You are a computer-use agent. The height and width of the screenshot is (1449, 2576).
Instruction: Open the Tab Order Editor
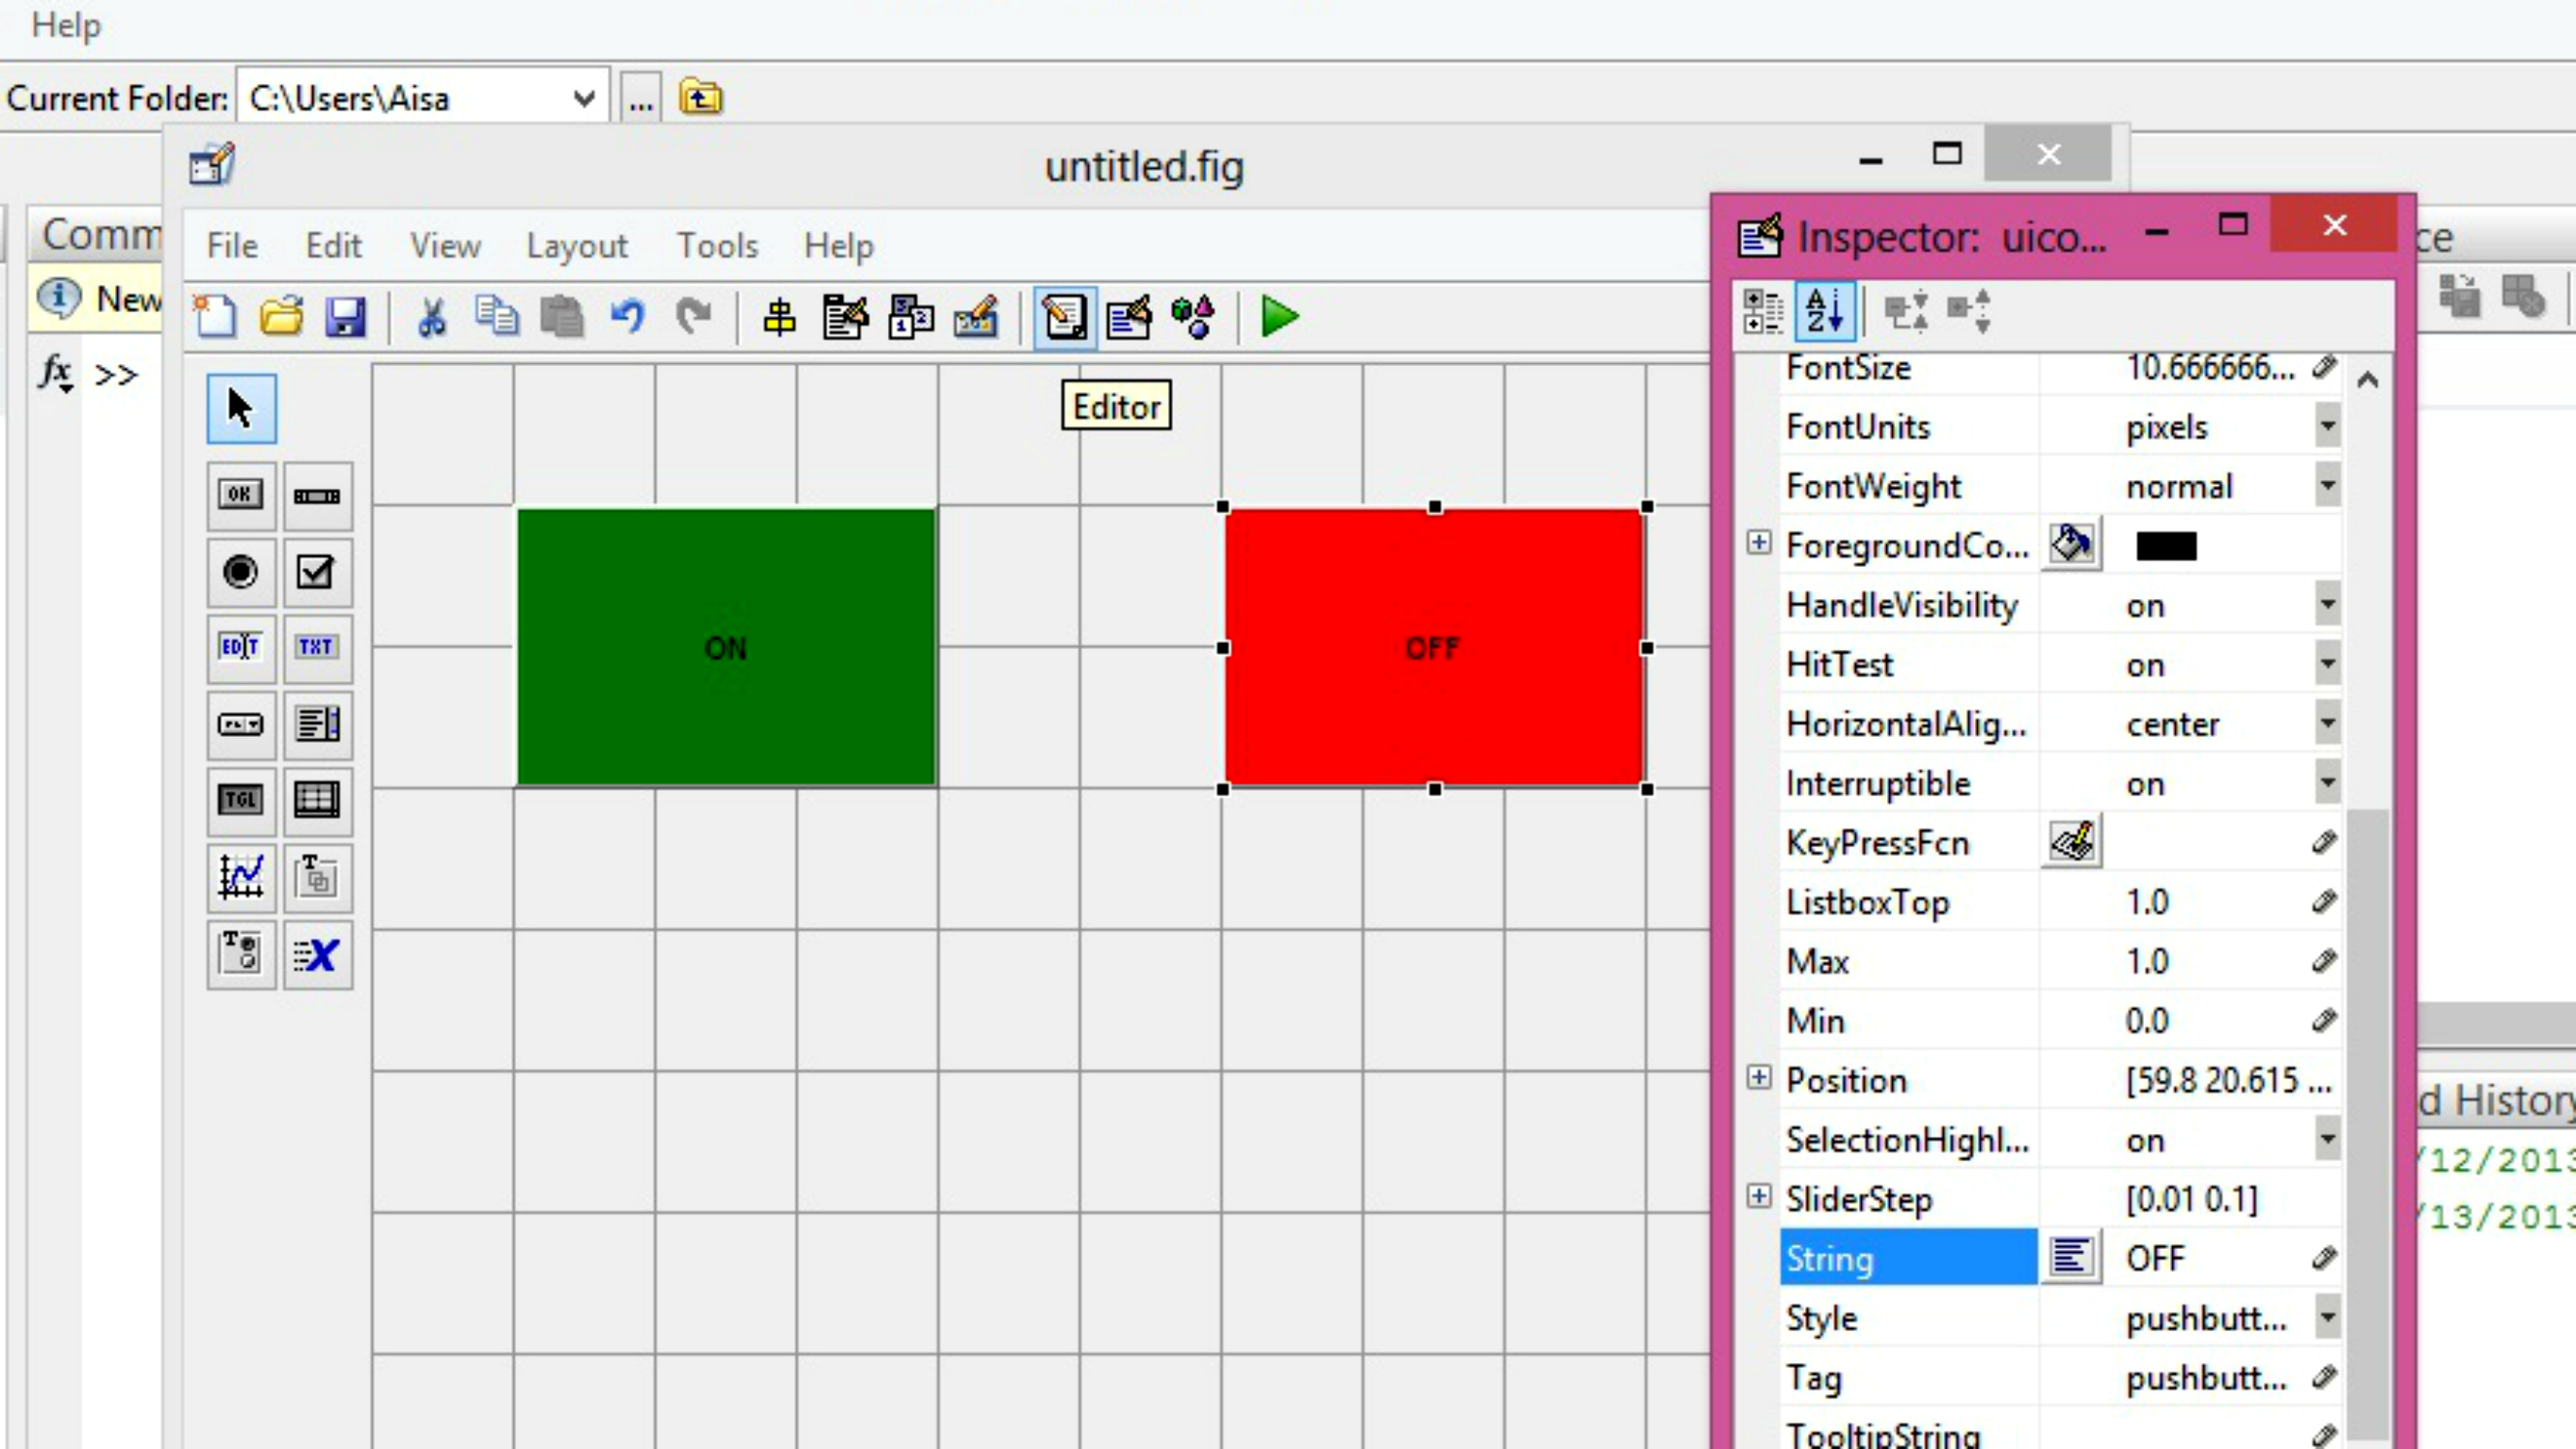[911, 317]
